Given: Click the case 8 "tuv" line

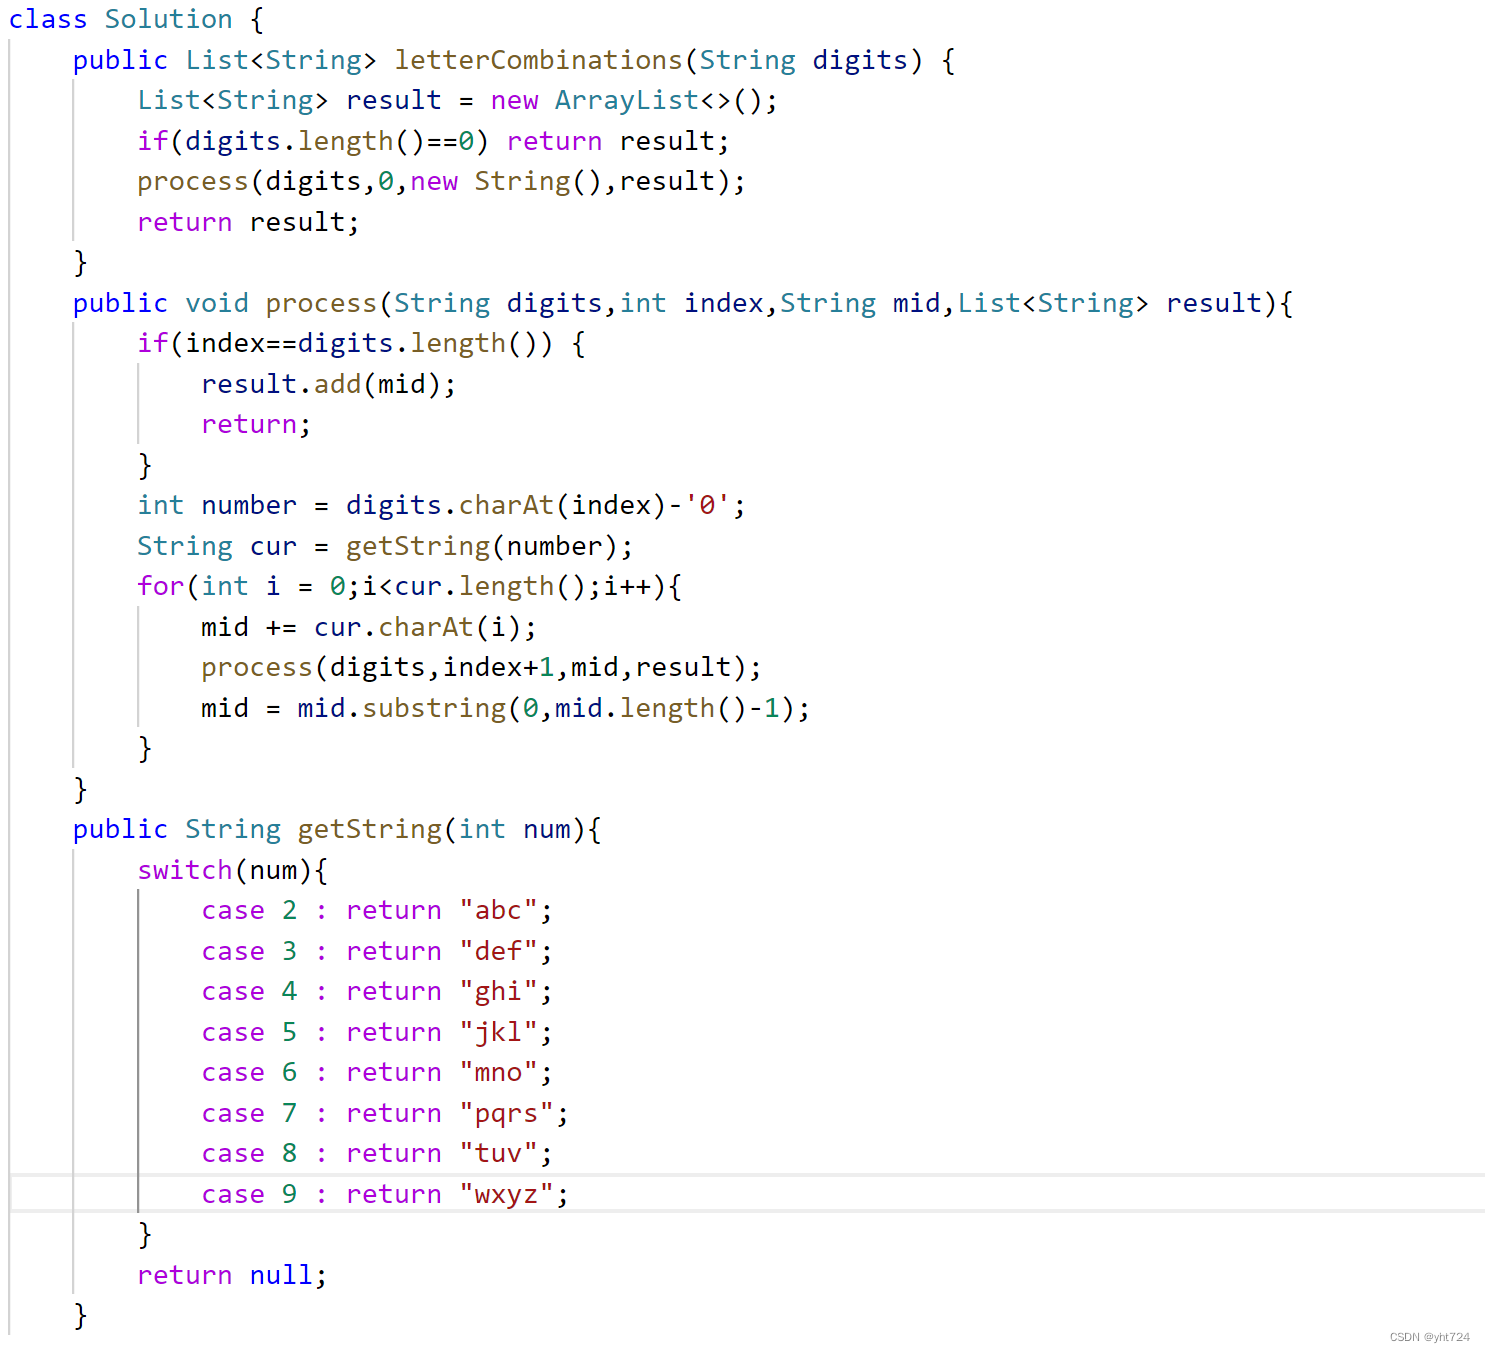Looking at the screenshot, I should click(377, 1153).
